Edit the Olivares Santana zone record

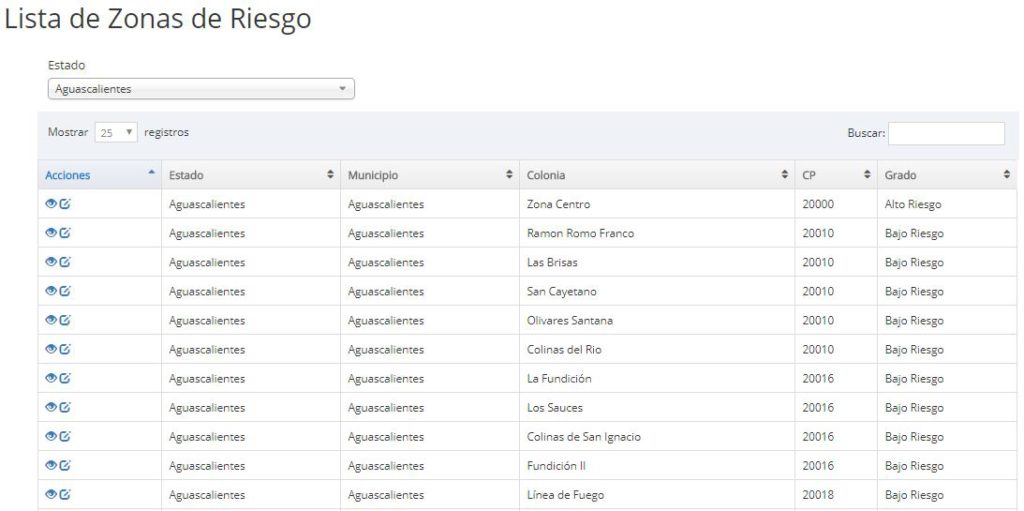[65, 320]
